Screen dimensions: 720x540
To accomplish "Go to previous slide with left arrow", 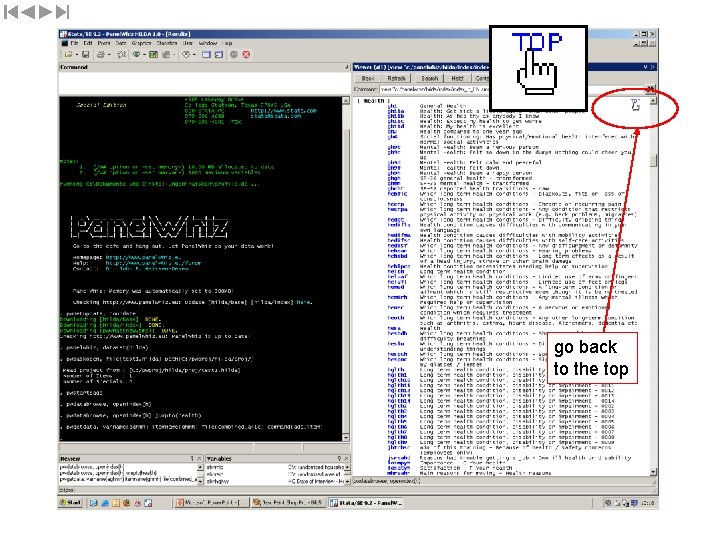I will [x=28, y=12].
